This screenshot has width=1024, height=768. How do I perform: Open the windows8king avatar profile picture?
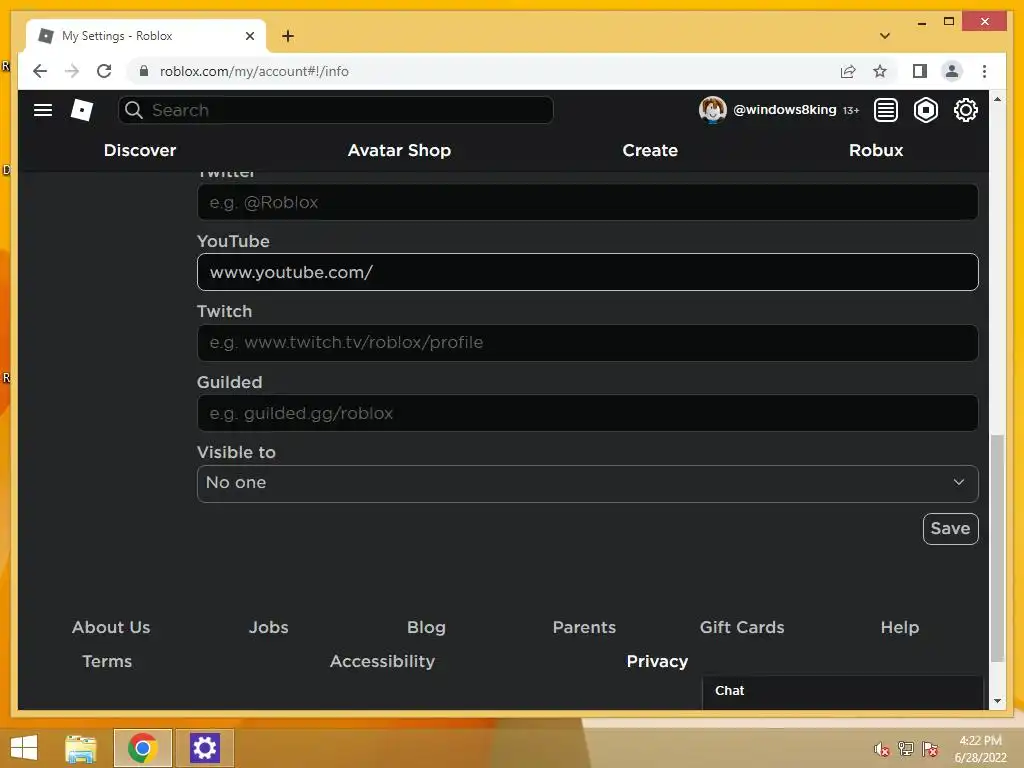click(712, 110)
